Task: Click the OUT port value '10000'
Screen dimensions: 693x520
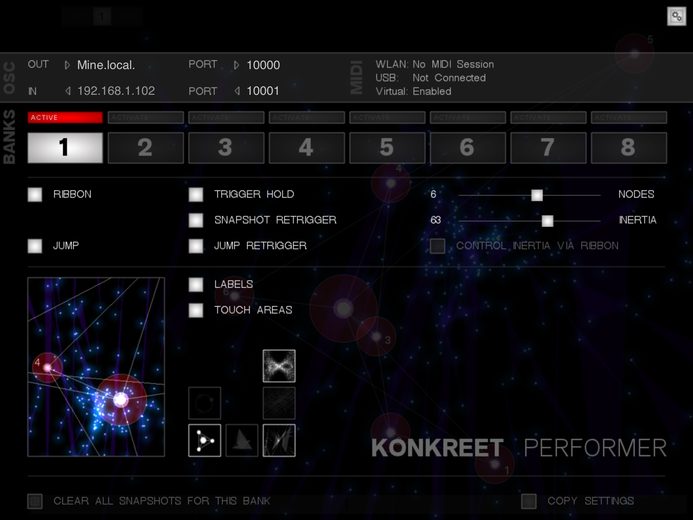Action: coord(263,65)
